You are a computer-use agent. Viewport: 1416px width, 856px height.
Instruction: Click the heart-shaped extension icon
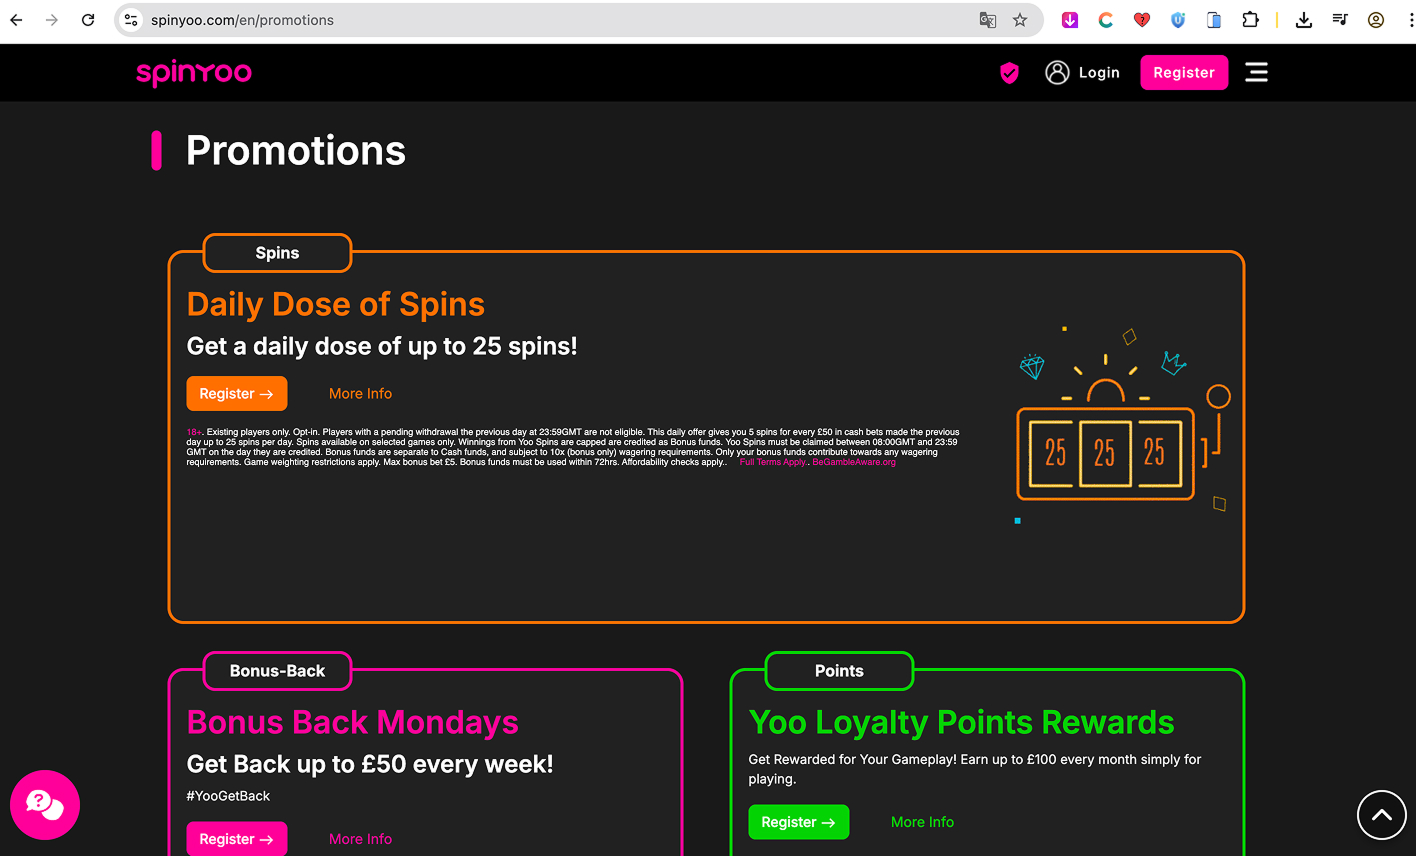pyautogui.click(x=1142, y=19)
